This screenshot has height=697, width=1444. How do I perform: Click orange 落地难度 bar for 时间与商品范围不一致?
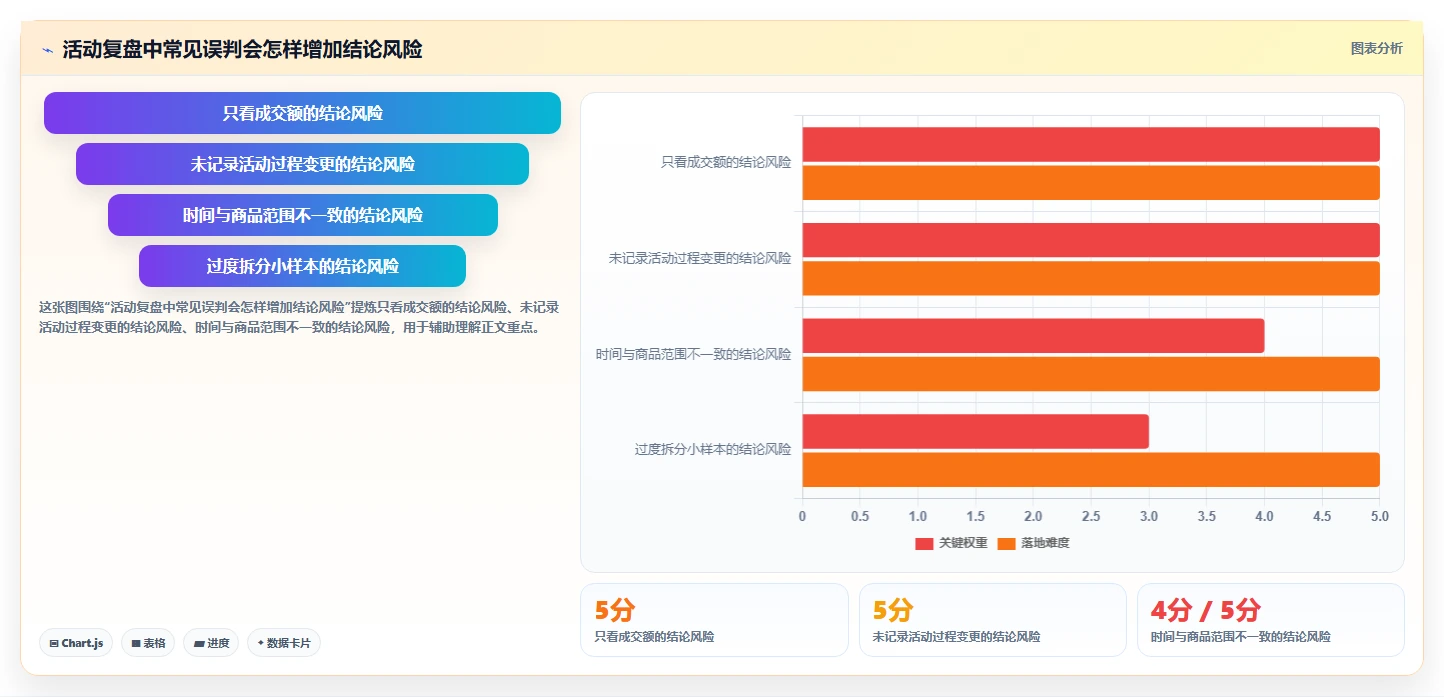click(1091, 374)
